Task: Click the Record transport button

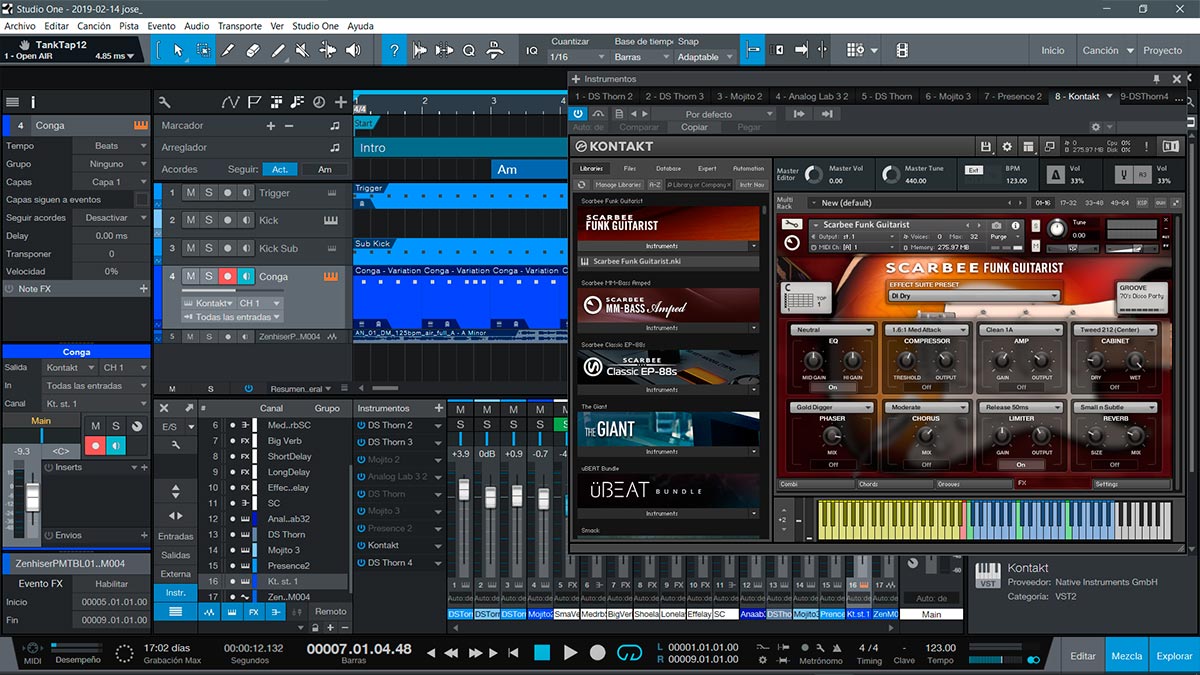Action: tap(597, 653)
